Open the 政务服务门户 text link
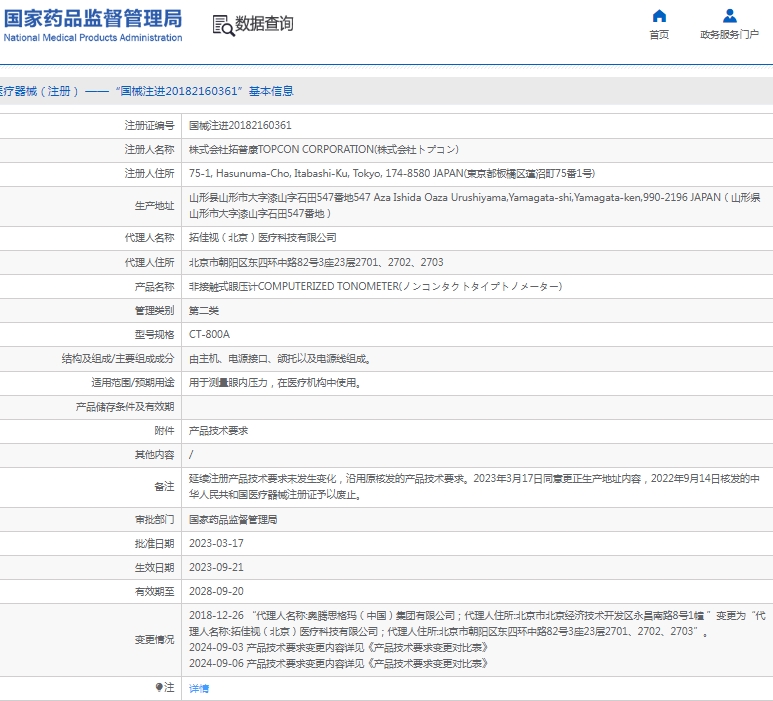This screenshot has height=701, width=773. tap(730, 35)
